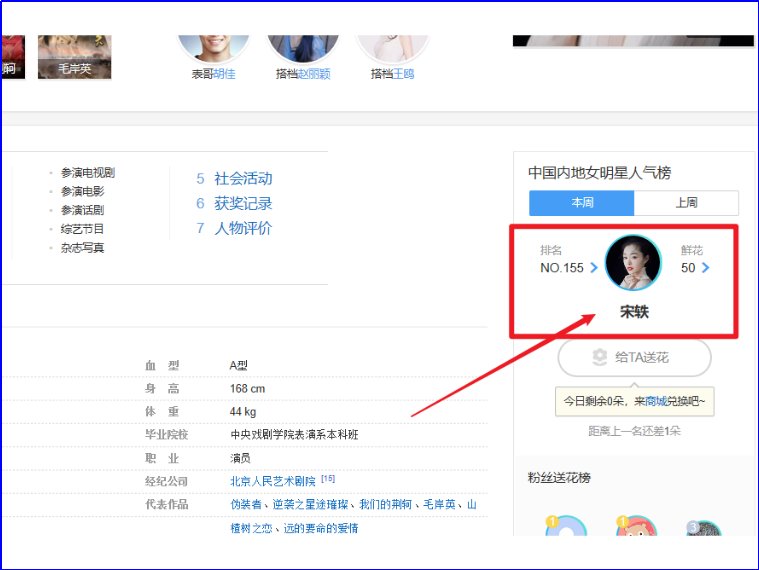Go to 杂志写真 subsection

pos(82,248)
